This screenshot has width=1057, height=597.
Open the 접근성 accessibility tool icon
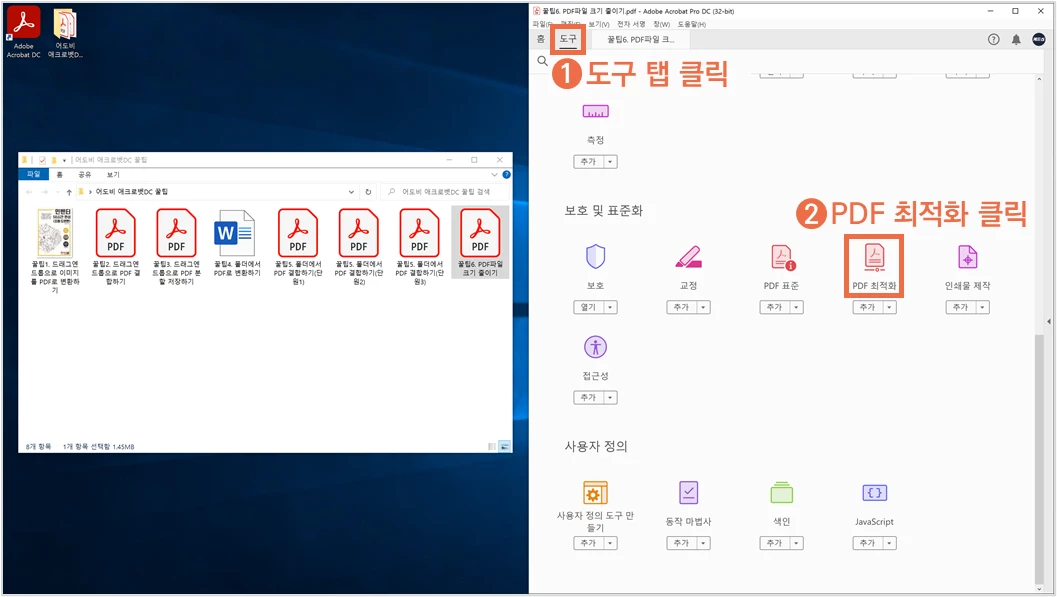[595, 347]
